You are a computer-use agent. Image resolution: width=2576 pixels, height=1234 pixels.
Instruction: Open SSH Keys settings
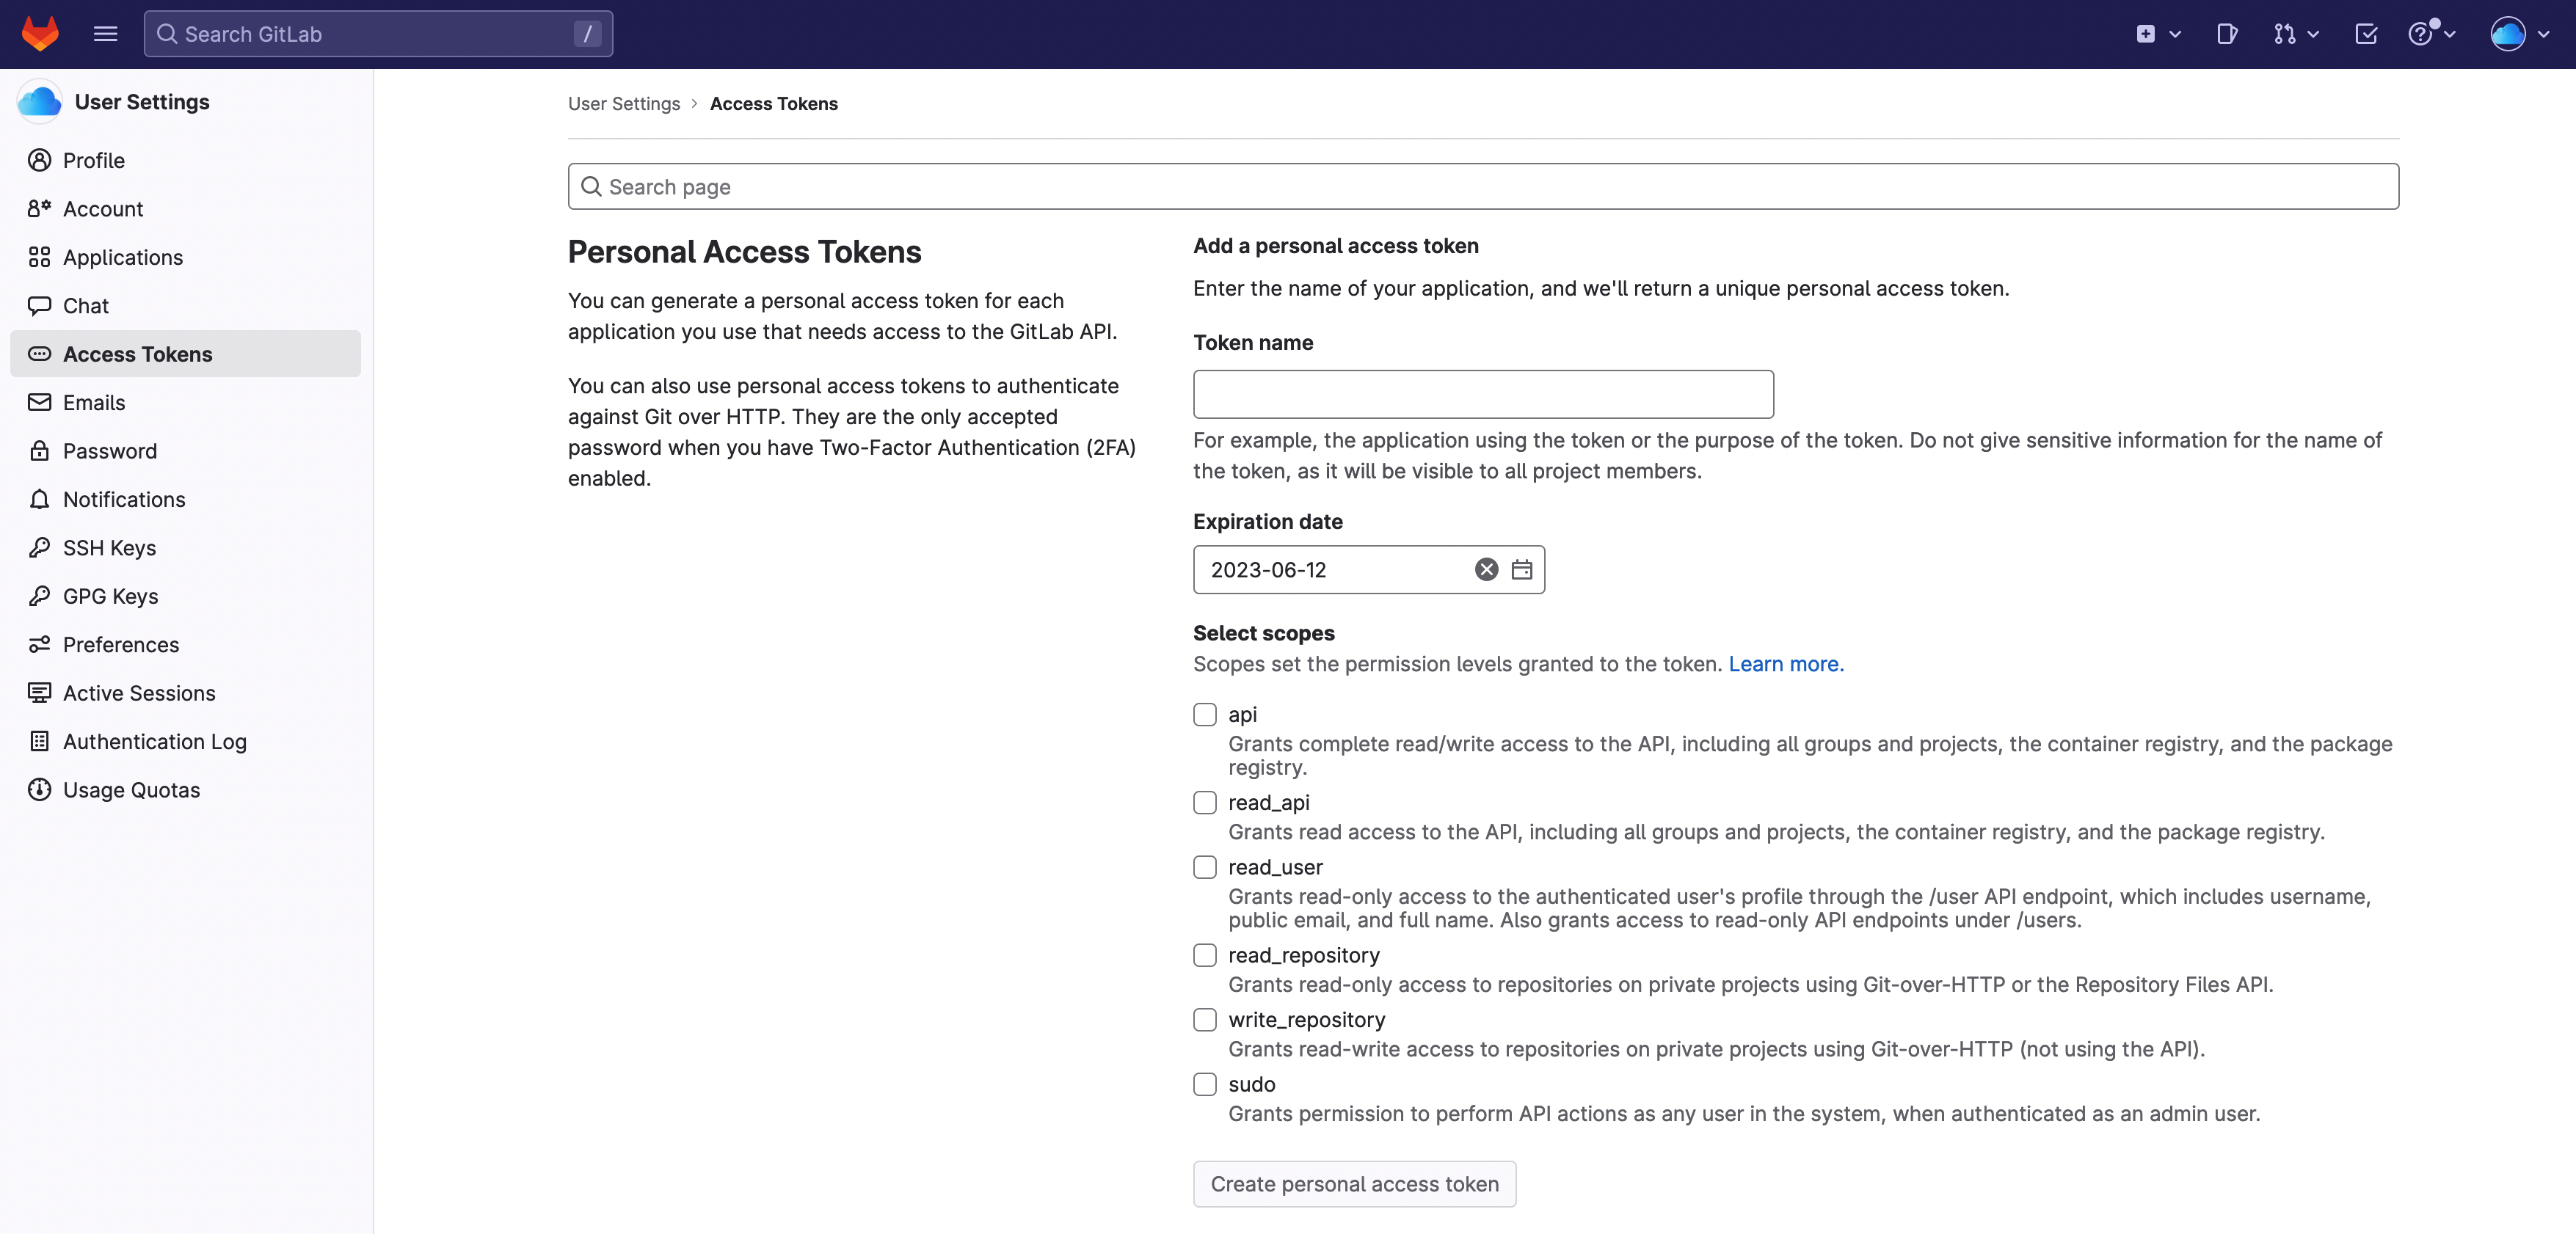pos(109,548)
